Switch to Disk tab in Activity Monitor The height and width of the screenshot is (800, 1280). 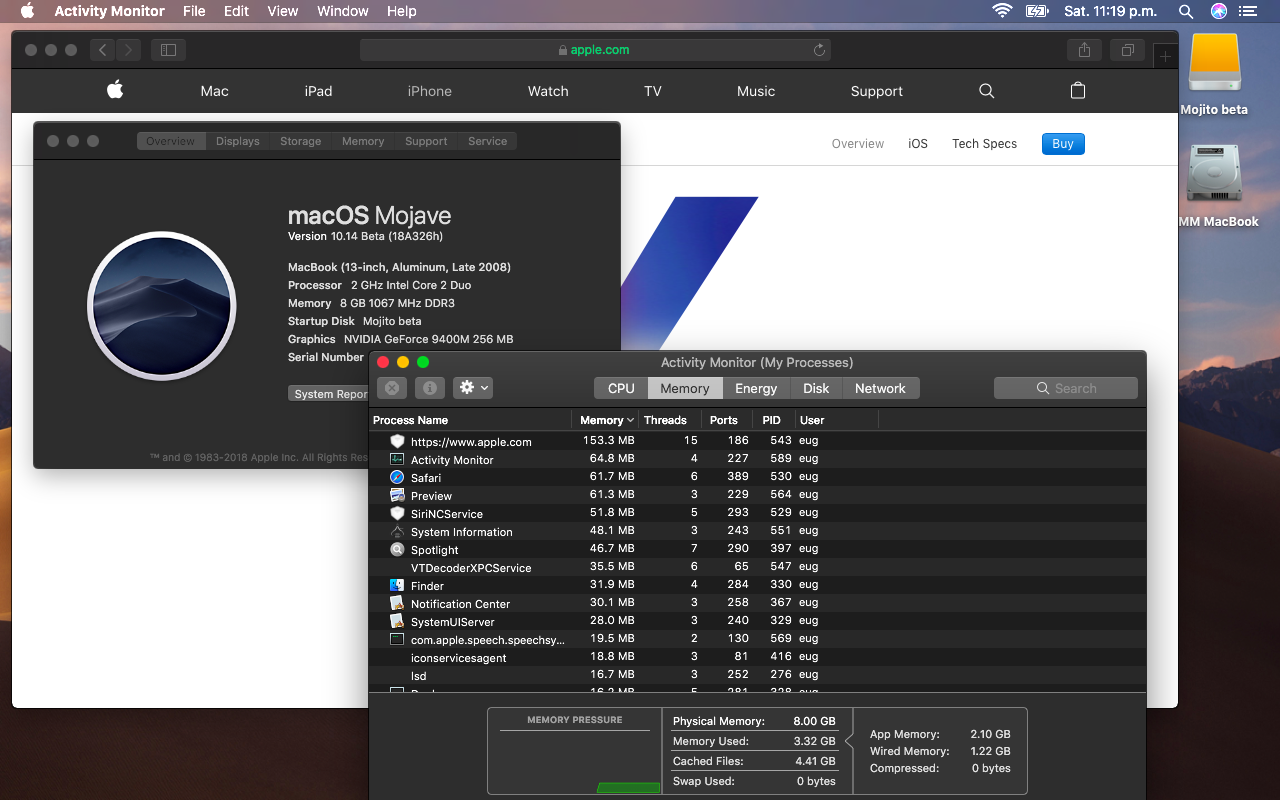pos(816,388)
